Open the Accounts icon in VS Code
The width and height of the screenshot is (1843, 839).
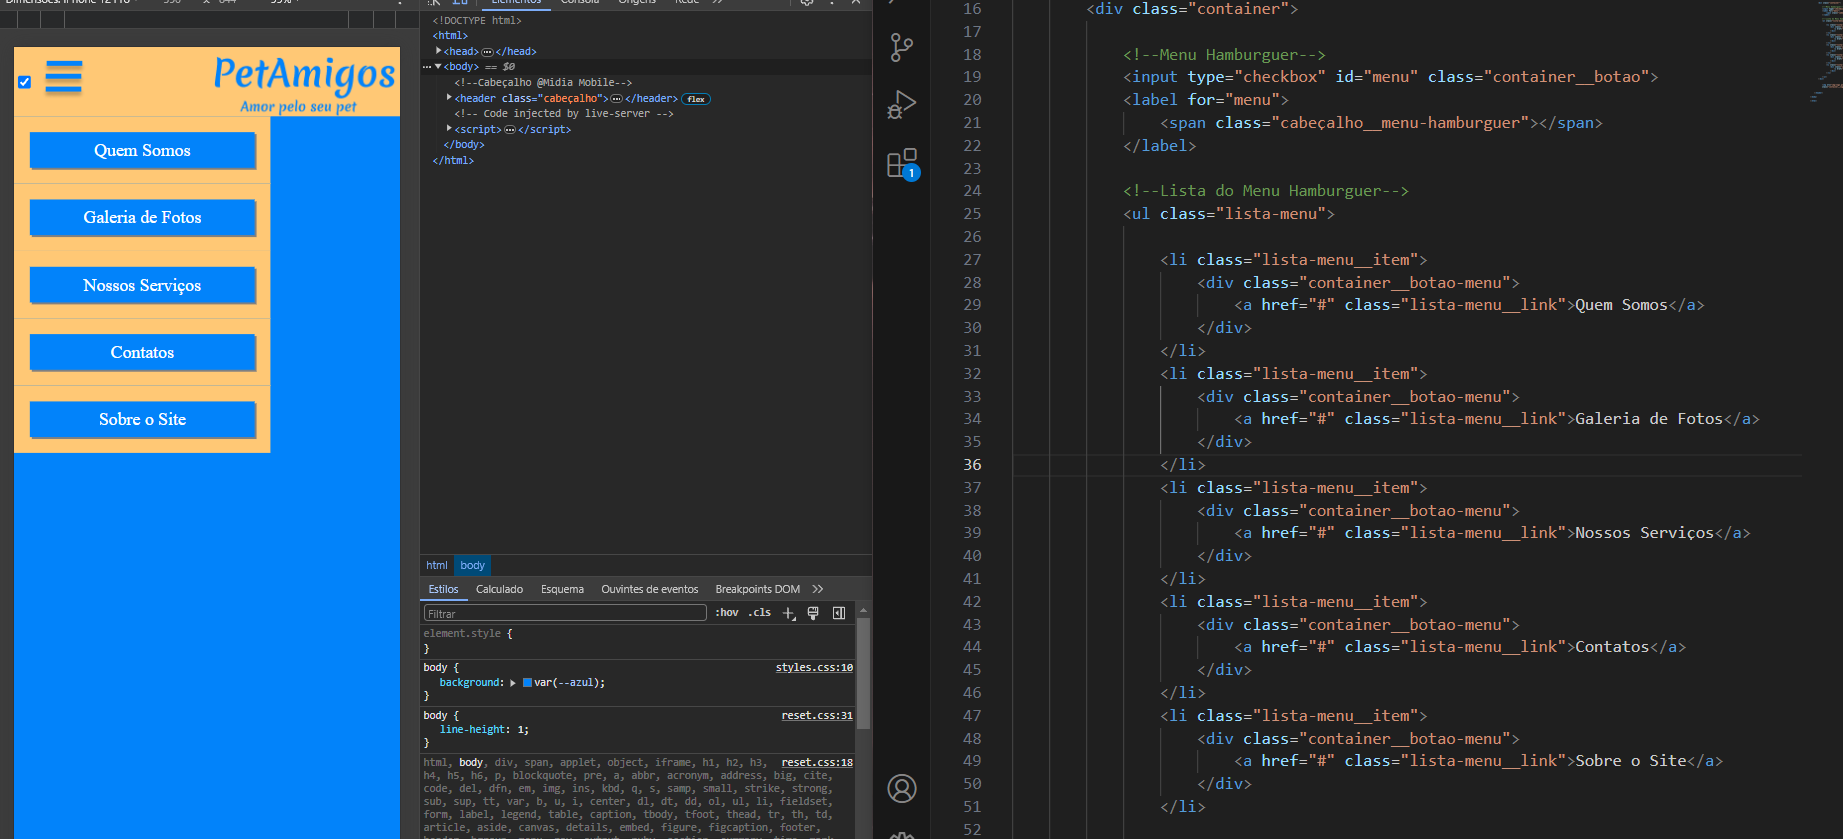click(x=901, y=789)
